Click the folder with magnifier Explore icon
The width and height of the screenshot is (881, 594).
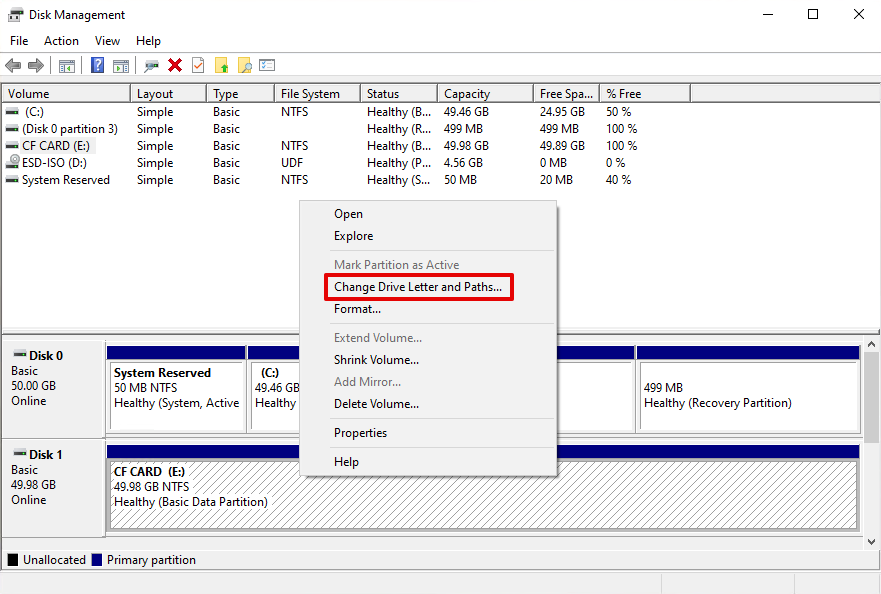point(244,65)
